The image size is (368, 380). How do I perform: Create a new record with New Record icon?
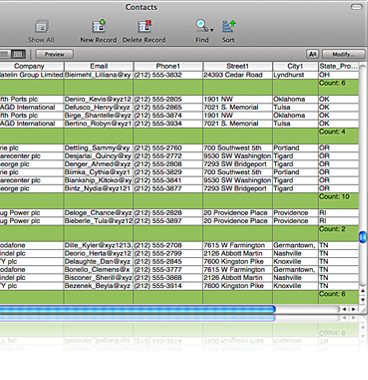(x=99, y=26)
